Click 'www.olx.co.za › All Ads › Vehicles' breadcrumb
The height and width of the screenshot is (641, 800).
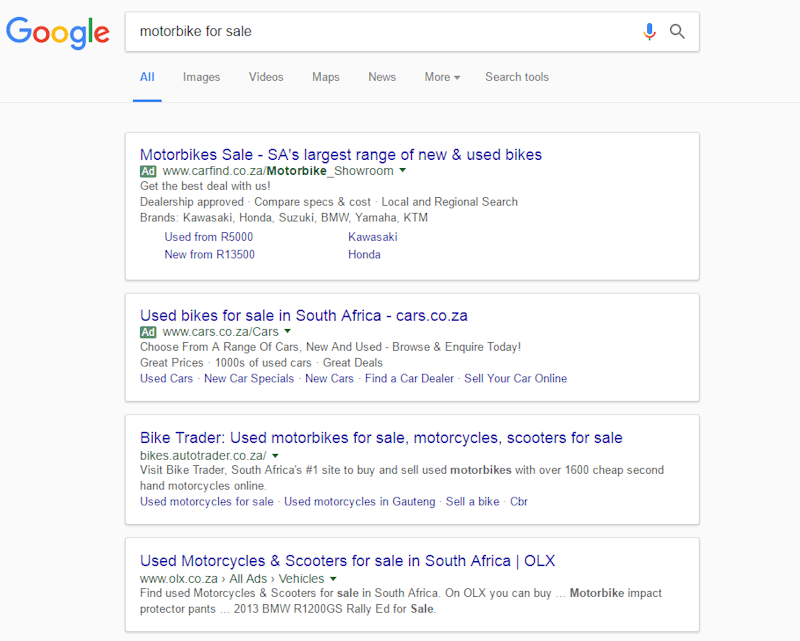232,579
